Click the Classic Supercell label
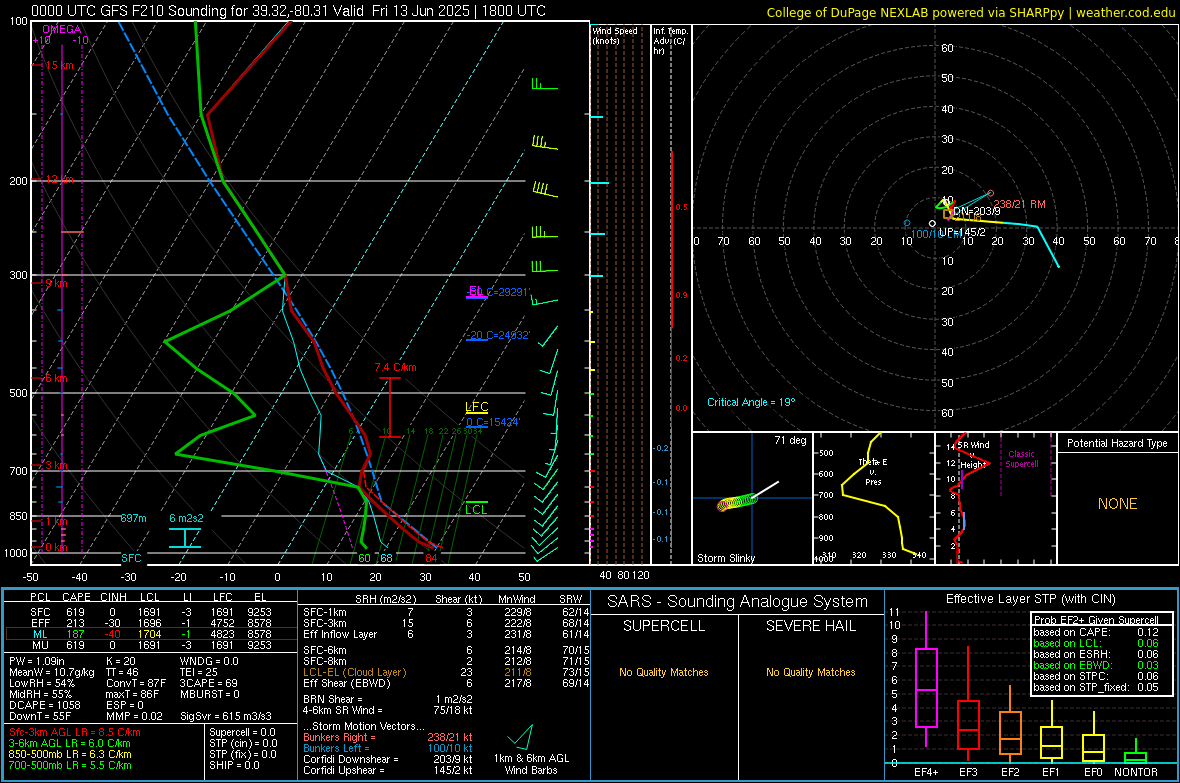This screenshot has width=1180, height=783. pos(1021,459)
